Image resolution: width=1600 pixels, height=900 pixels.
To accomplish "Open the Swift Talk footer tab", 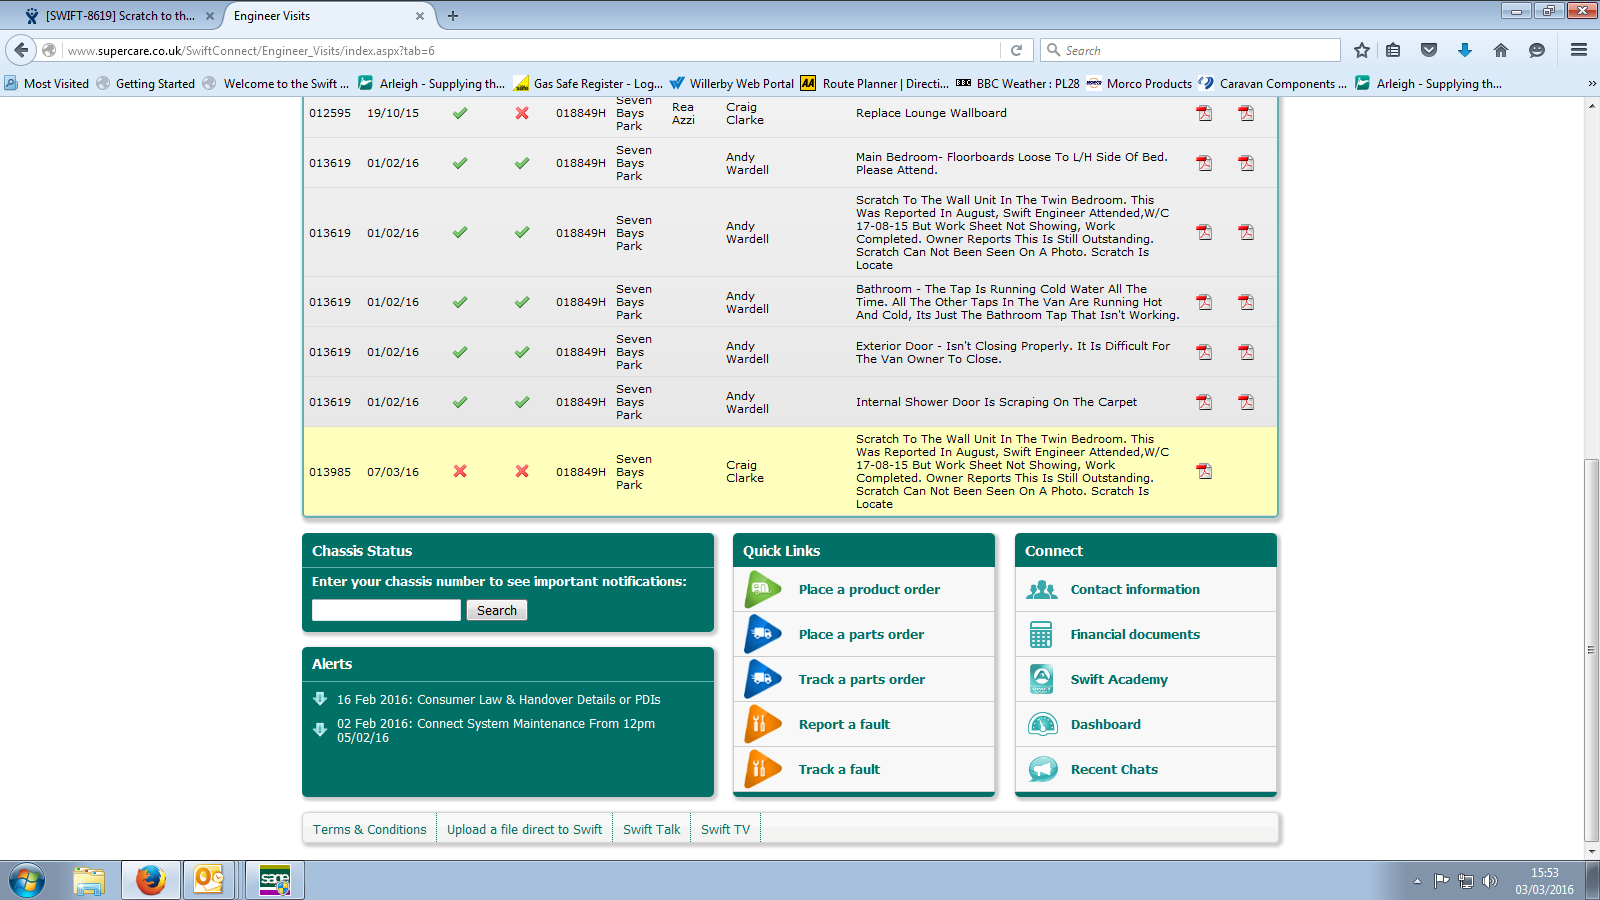I will (651, 829).
